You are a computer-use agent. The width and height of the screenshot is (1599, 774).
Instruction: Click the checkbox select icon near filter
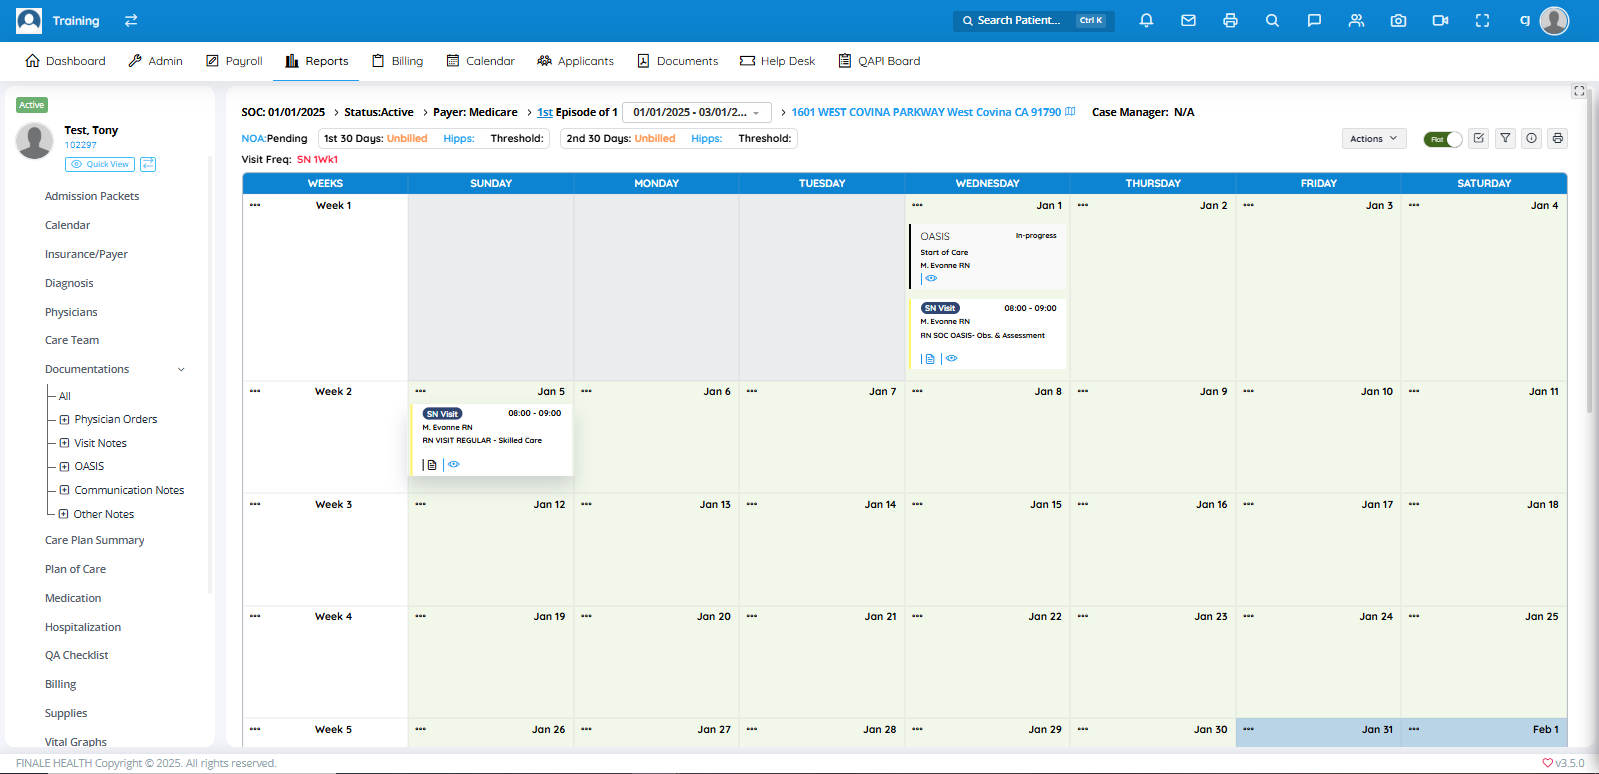pyautogui.click(x=1479, y=138)
